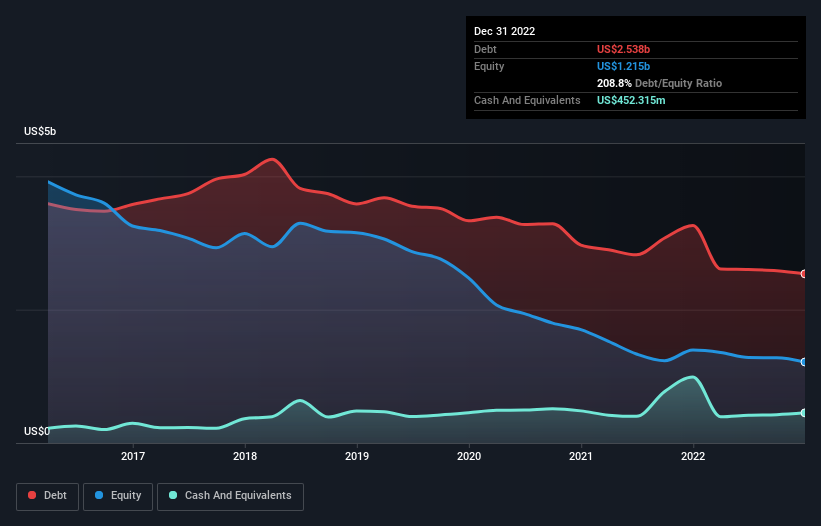Click the Dec 31 2022 tooltip date

pyautogui.click(x=504, y=31)
